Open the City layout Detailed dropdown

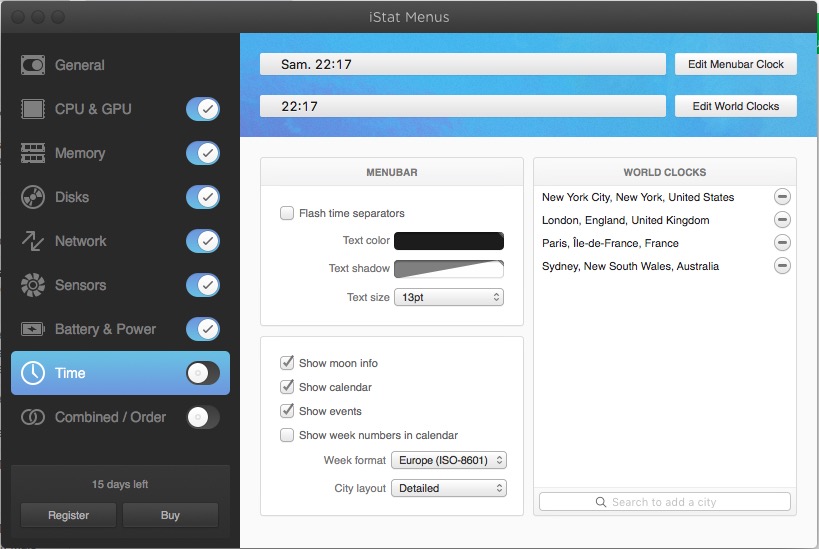[x=449, y=488]
